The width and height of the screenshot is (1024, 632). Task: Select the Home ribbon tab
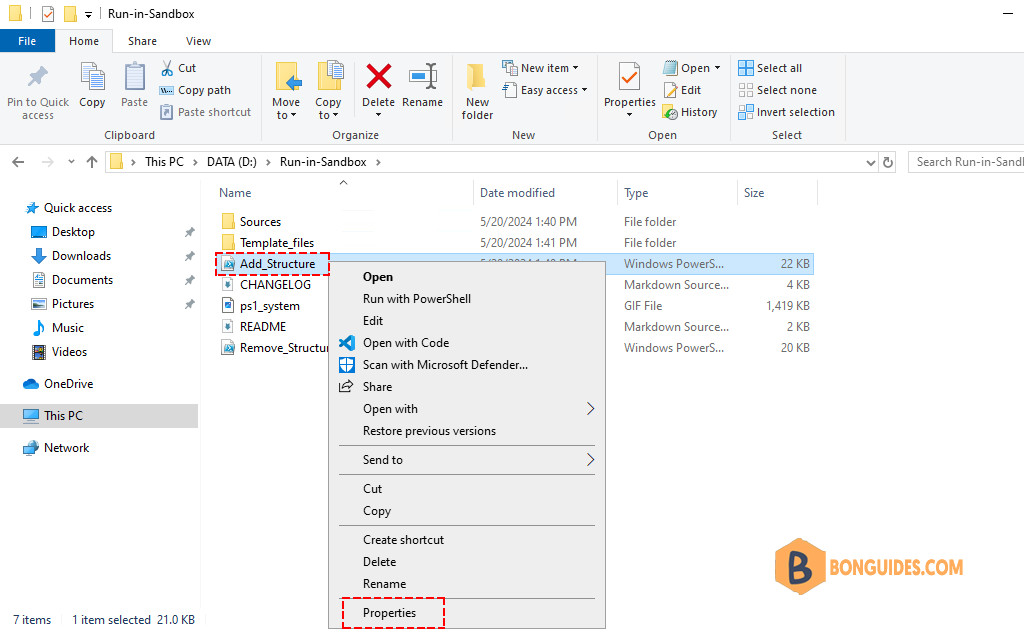click(x=84, y=41)
